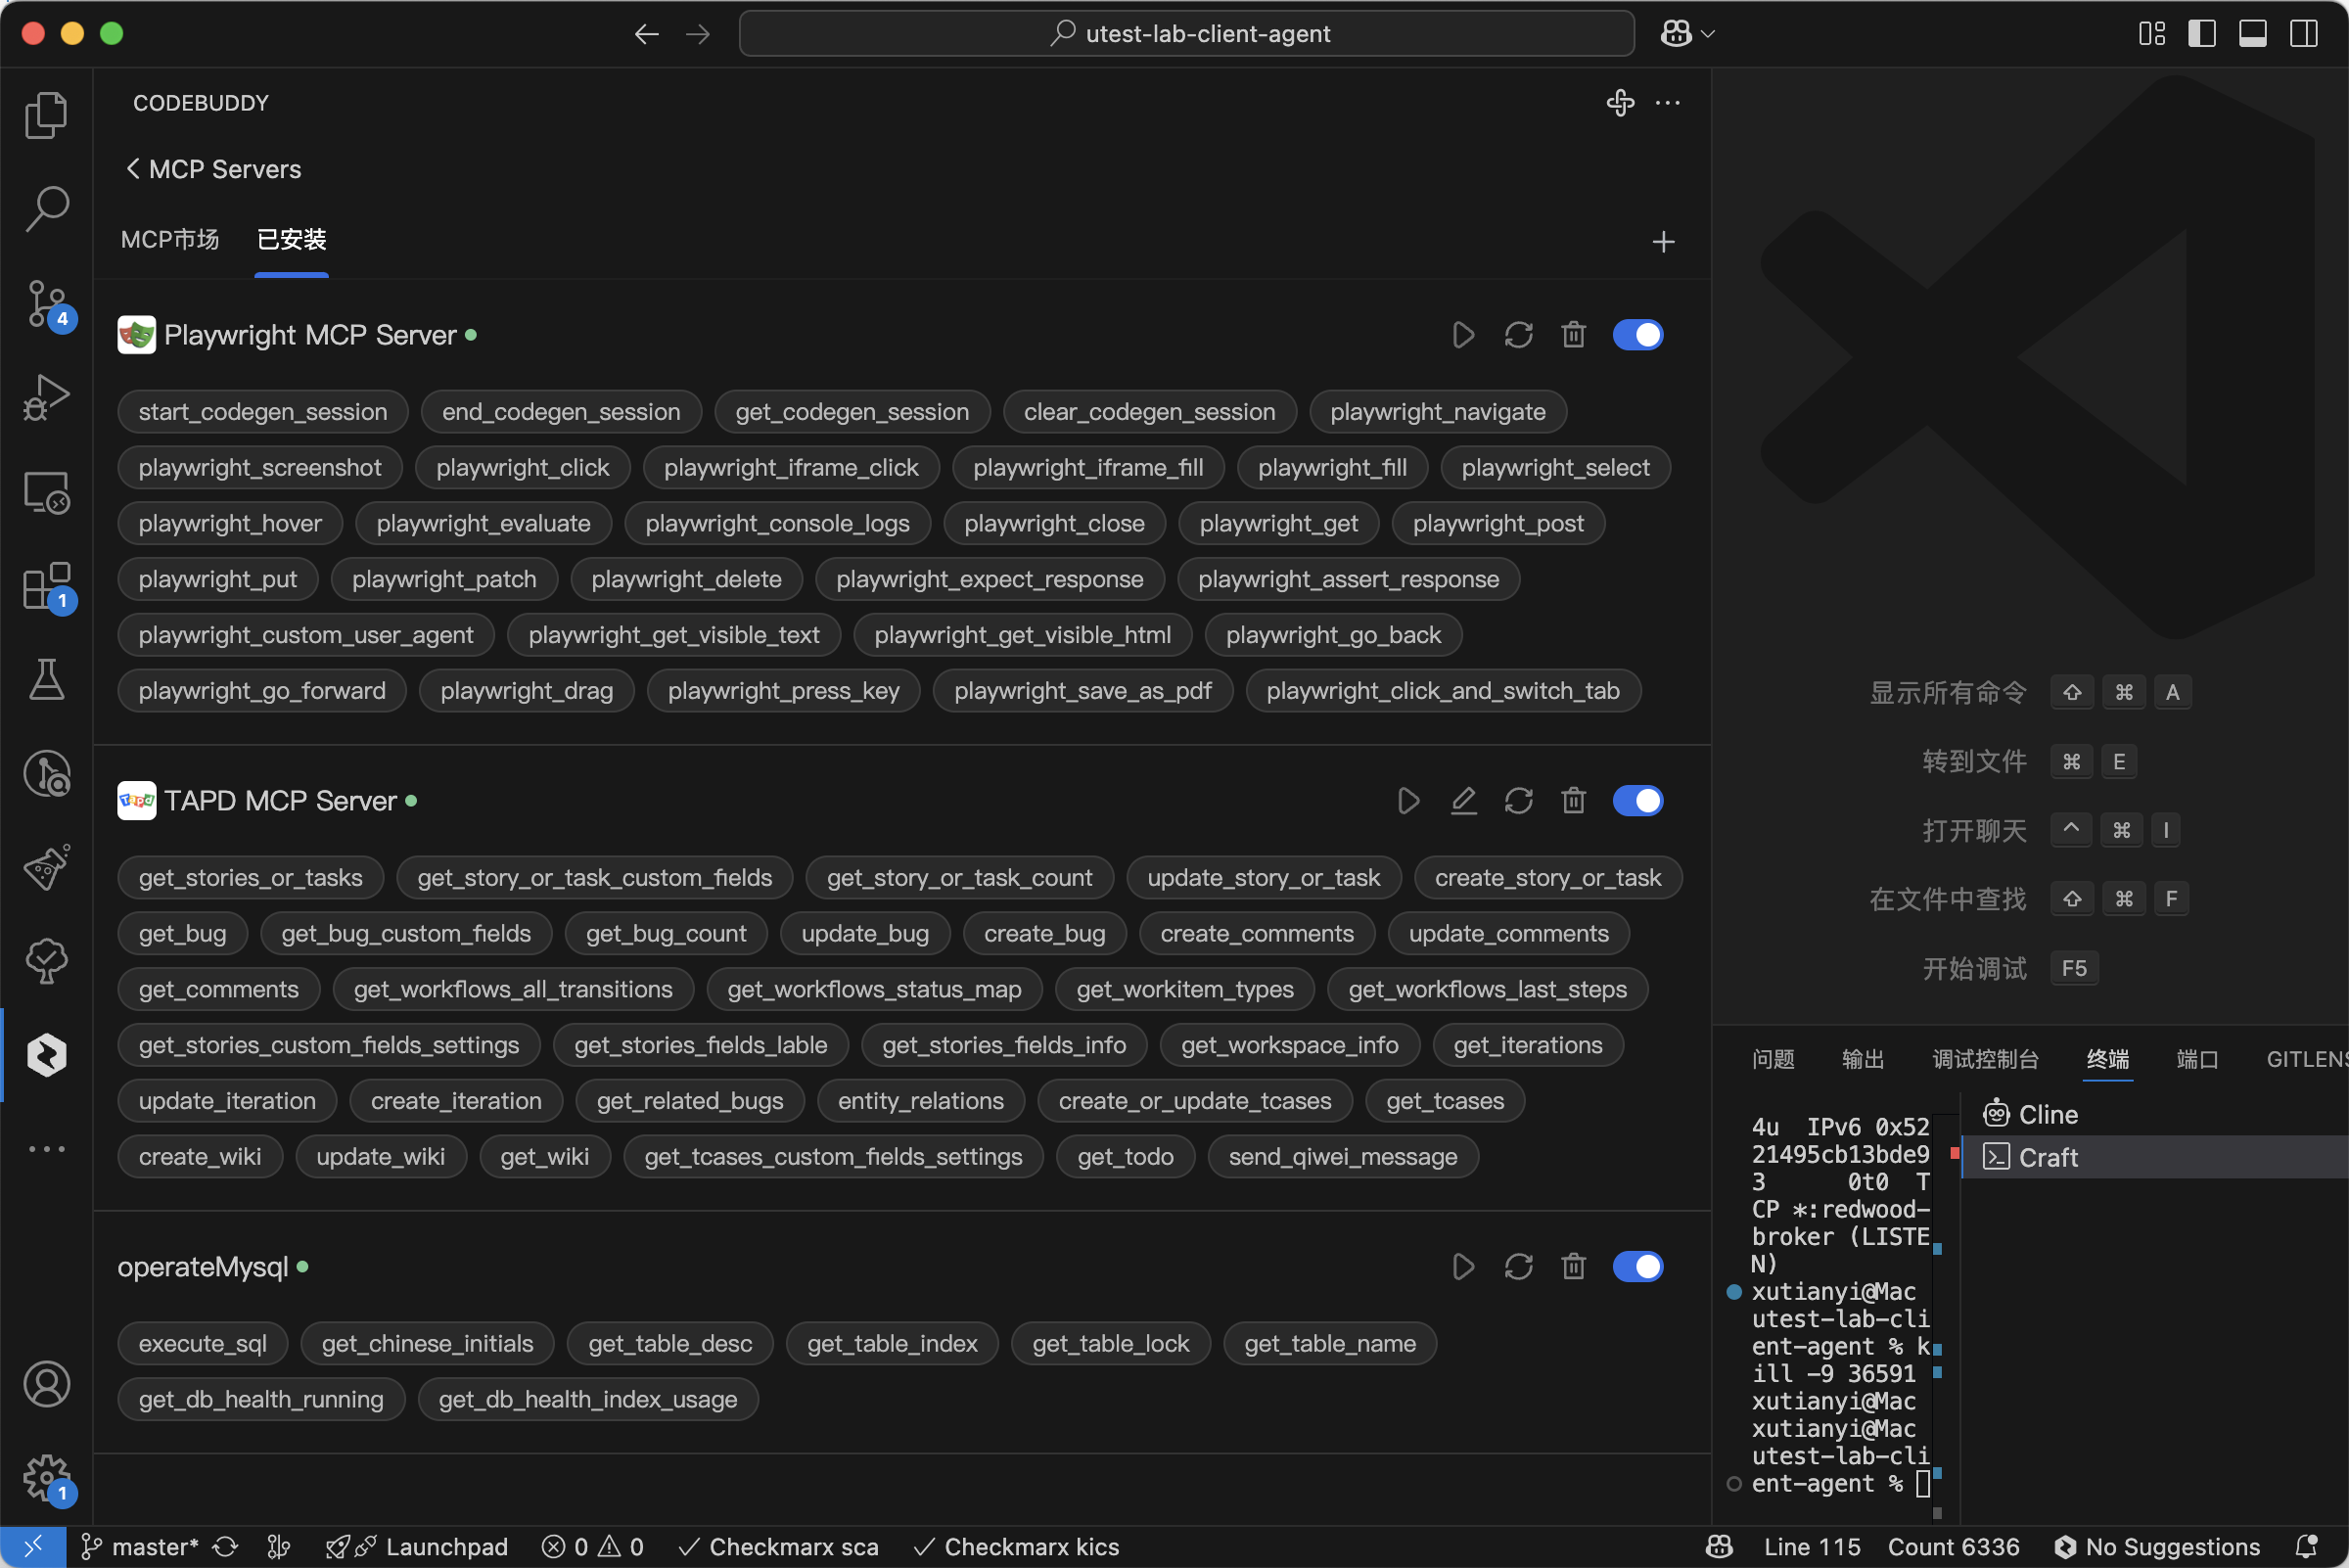Open the Extensions sidebar view
This screenshot has height=1568, width=2349.
click(x=46, y=587)
